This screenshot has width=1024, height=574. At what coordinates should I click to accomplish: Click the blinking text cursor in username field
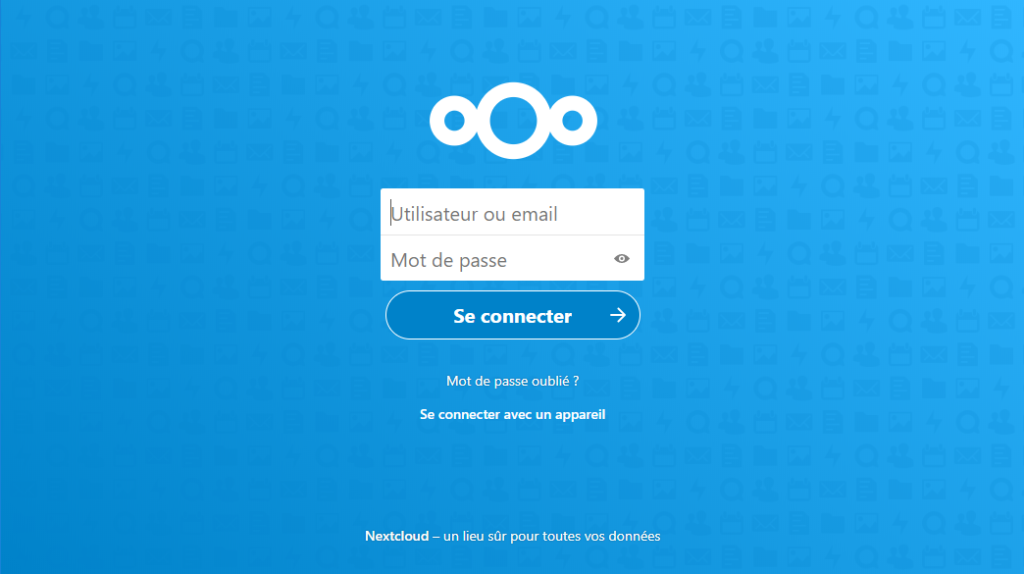[x=391, y=213]
